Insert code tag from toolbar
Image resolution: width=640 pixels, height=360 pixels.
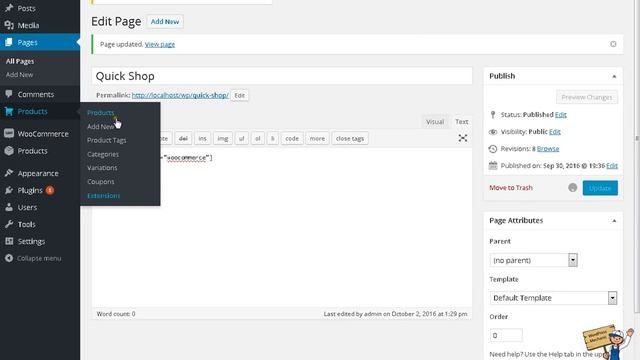[292, 139]
